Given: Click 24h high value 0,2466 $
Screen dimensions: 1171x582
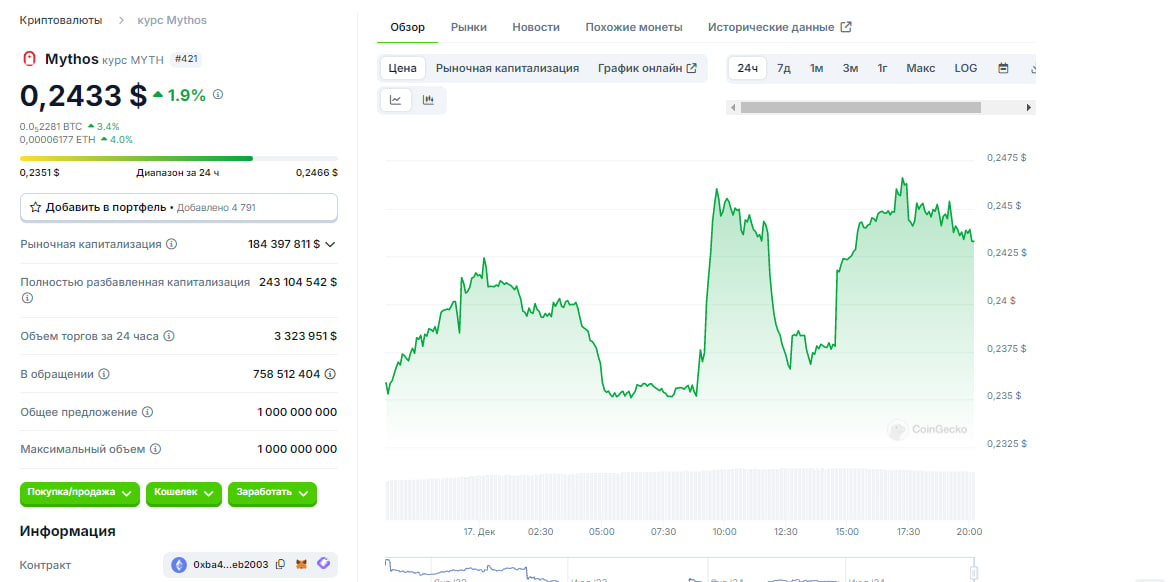Looking at the screenshot, I should click(317, 173).
